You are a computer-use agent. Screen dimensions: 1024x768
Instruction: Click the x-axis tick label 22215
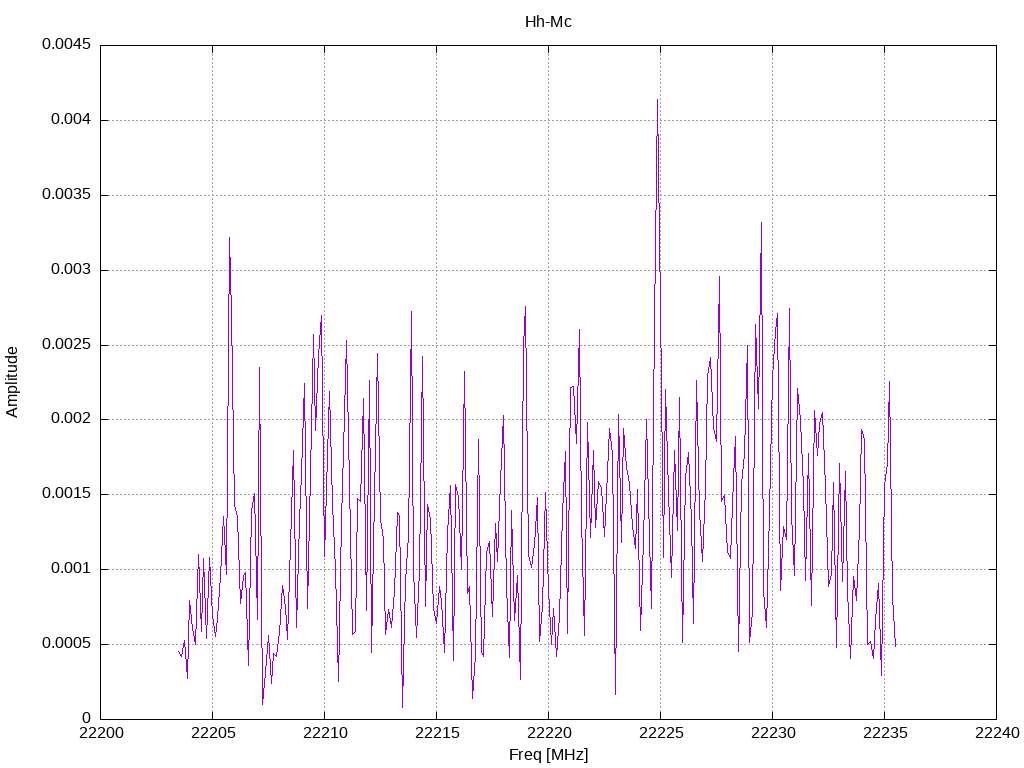click(436, 733)
